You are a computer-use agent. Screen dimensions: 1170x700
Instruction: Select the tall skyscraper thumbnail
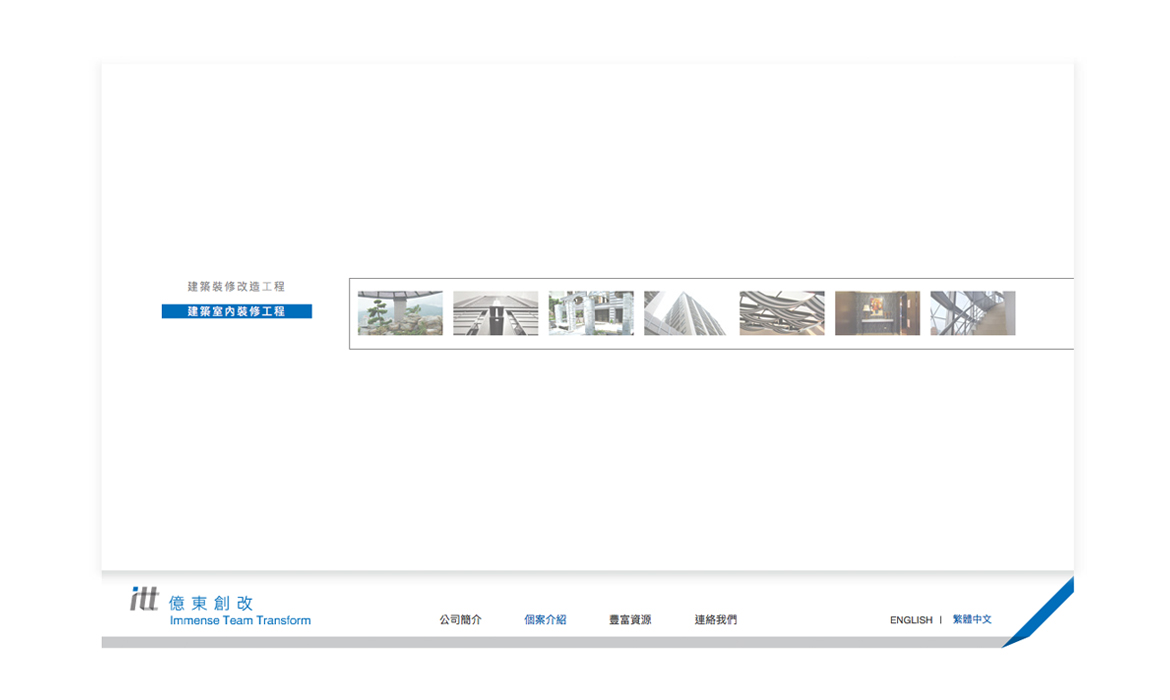[686, 313]
